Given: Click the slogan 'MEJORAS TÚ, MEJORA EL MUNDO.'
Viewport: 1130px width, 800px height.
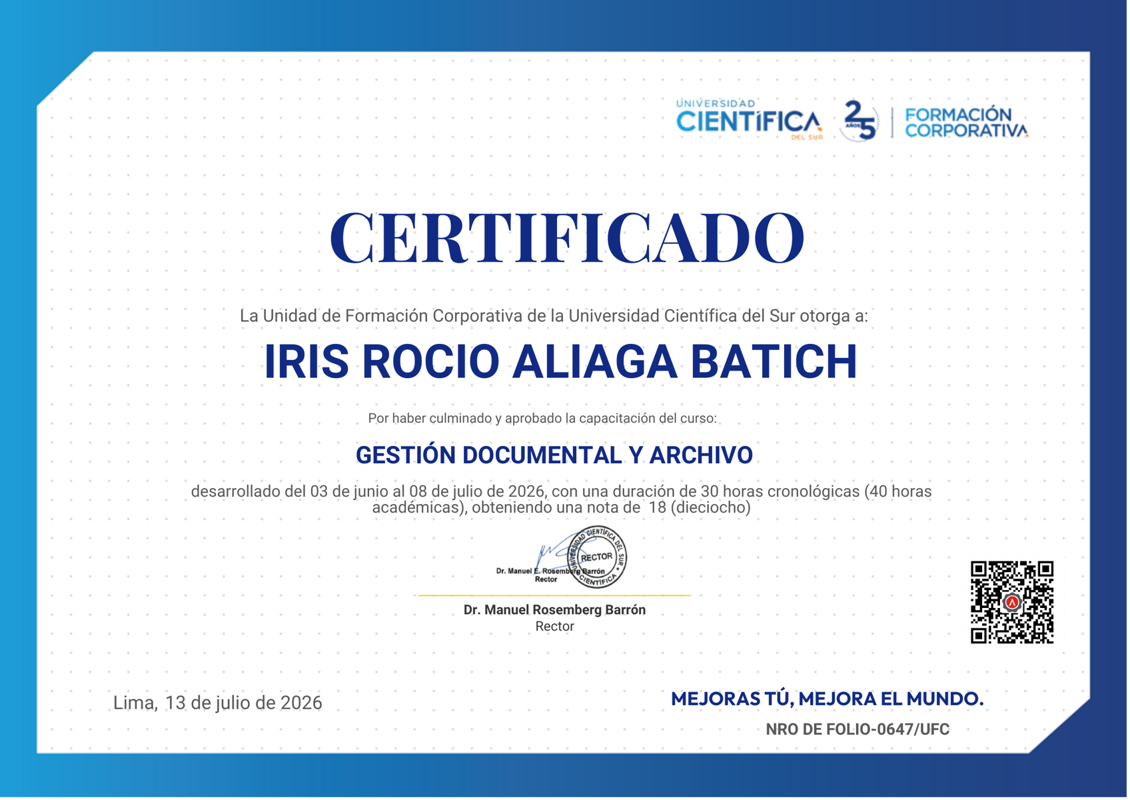Looking at the screenshot, I should click(x=827, y=698).
